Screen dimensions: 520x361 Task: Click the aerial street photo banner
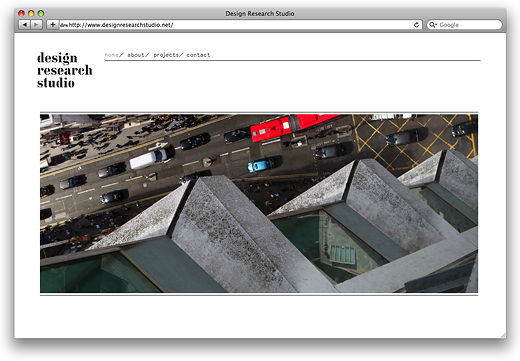[x=259, y=203]
